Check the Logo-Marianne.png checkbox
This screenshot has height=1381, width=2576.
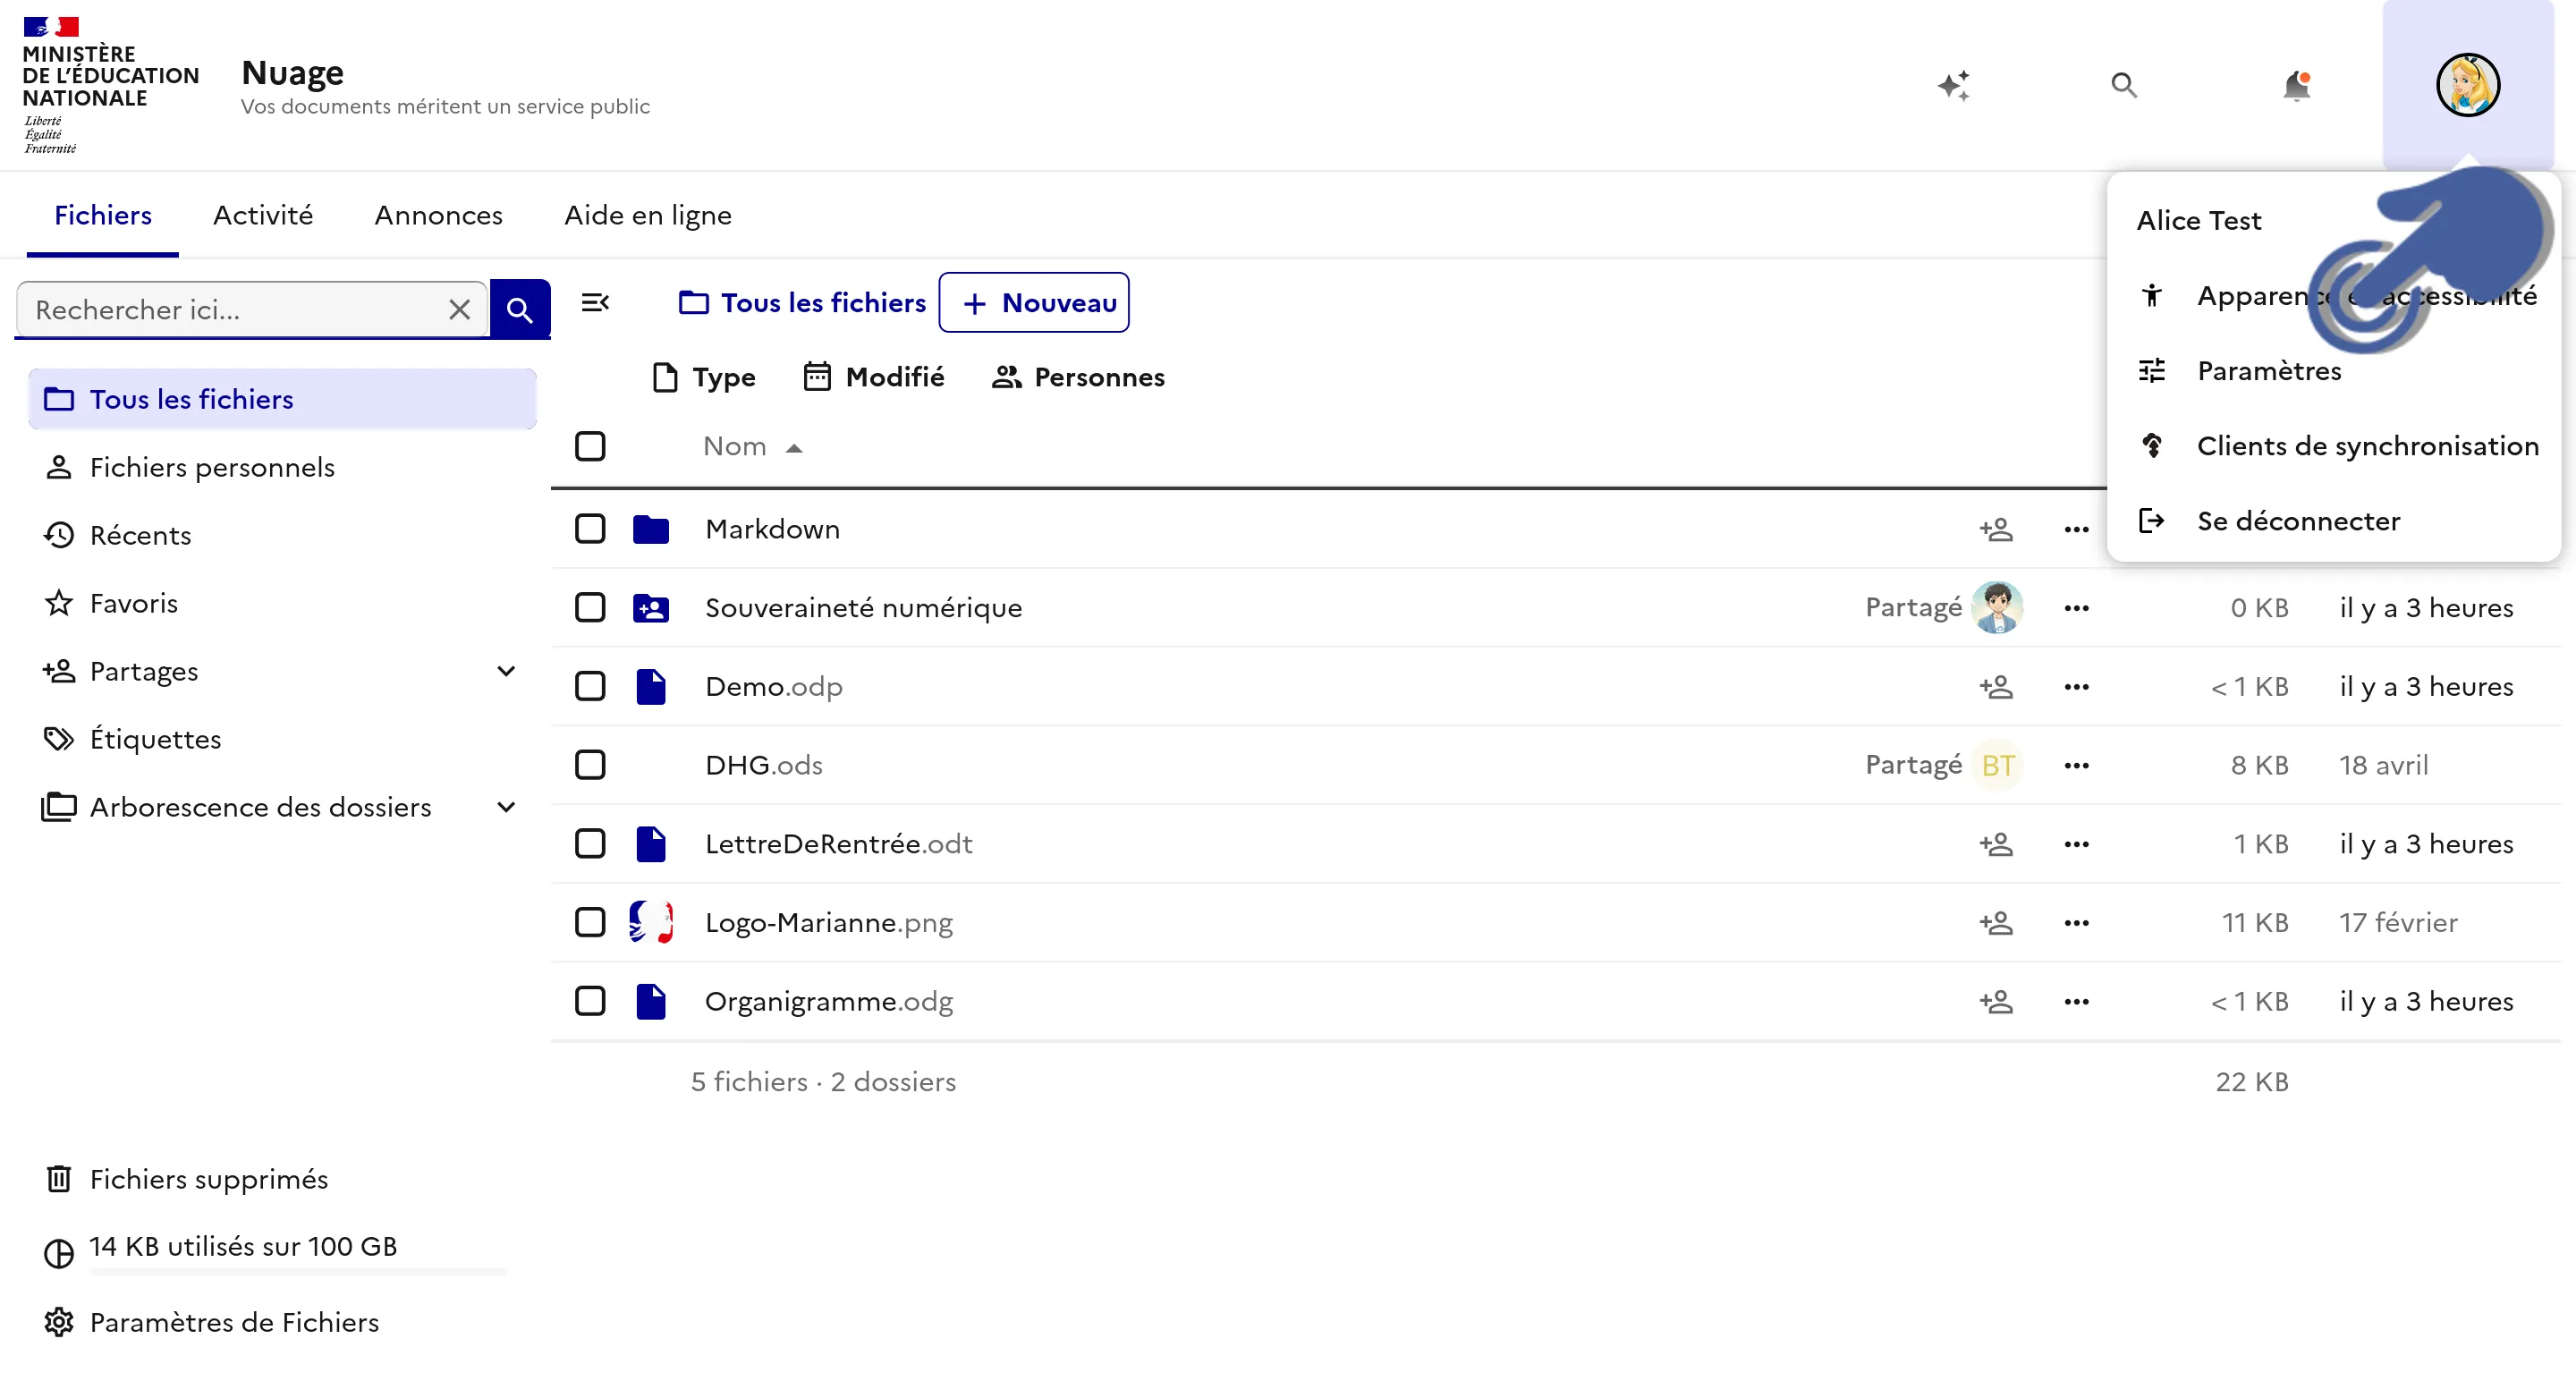(590, 923)
